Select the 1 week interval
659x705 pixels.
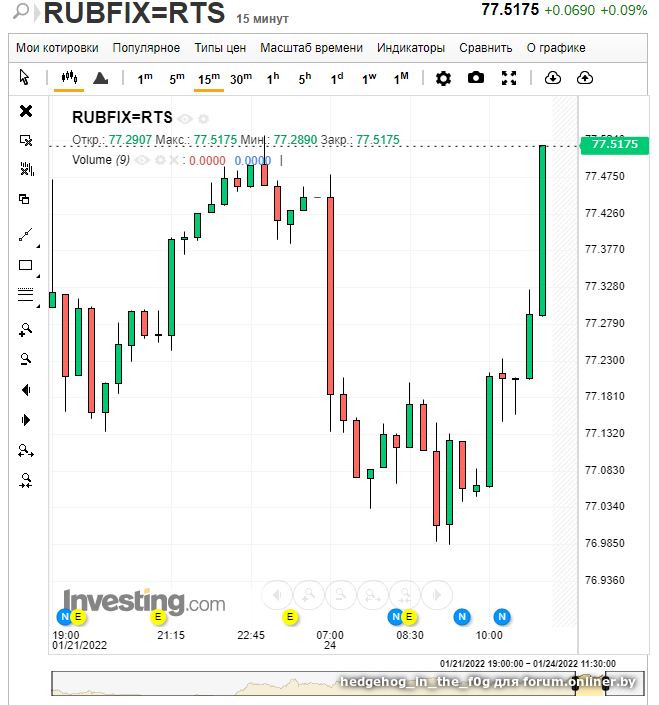coord(369,79)
